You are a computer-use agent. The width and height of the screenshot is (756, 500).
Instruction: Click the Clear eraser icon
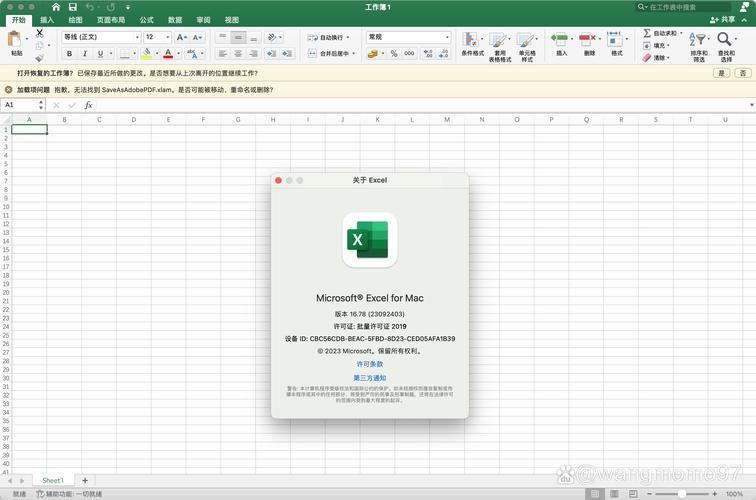647,57
